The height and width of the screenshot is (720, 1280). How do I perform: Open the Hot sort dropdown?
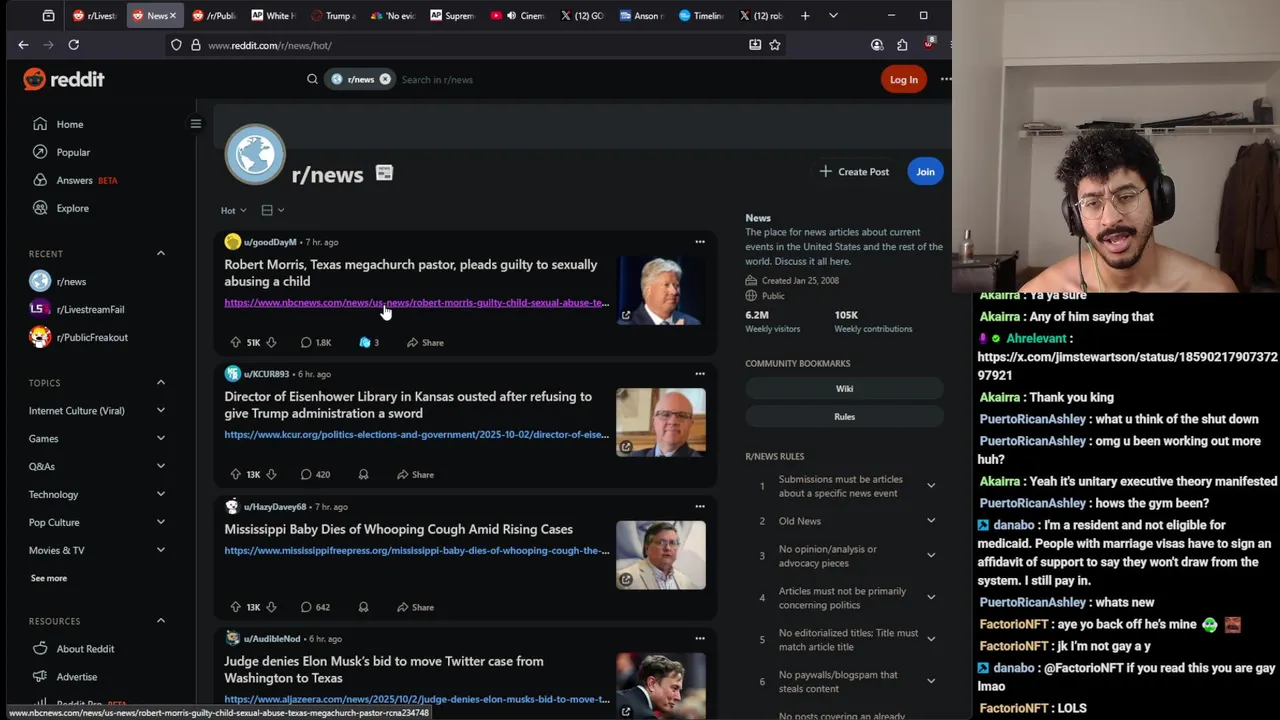tap(233, 210)
